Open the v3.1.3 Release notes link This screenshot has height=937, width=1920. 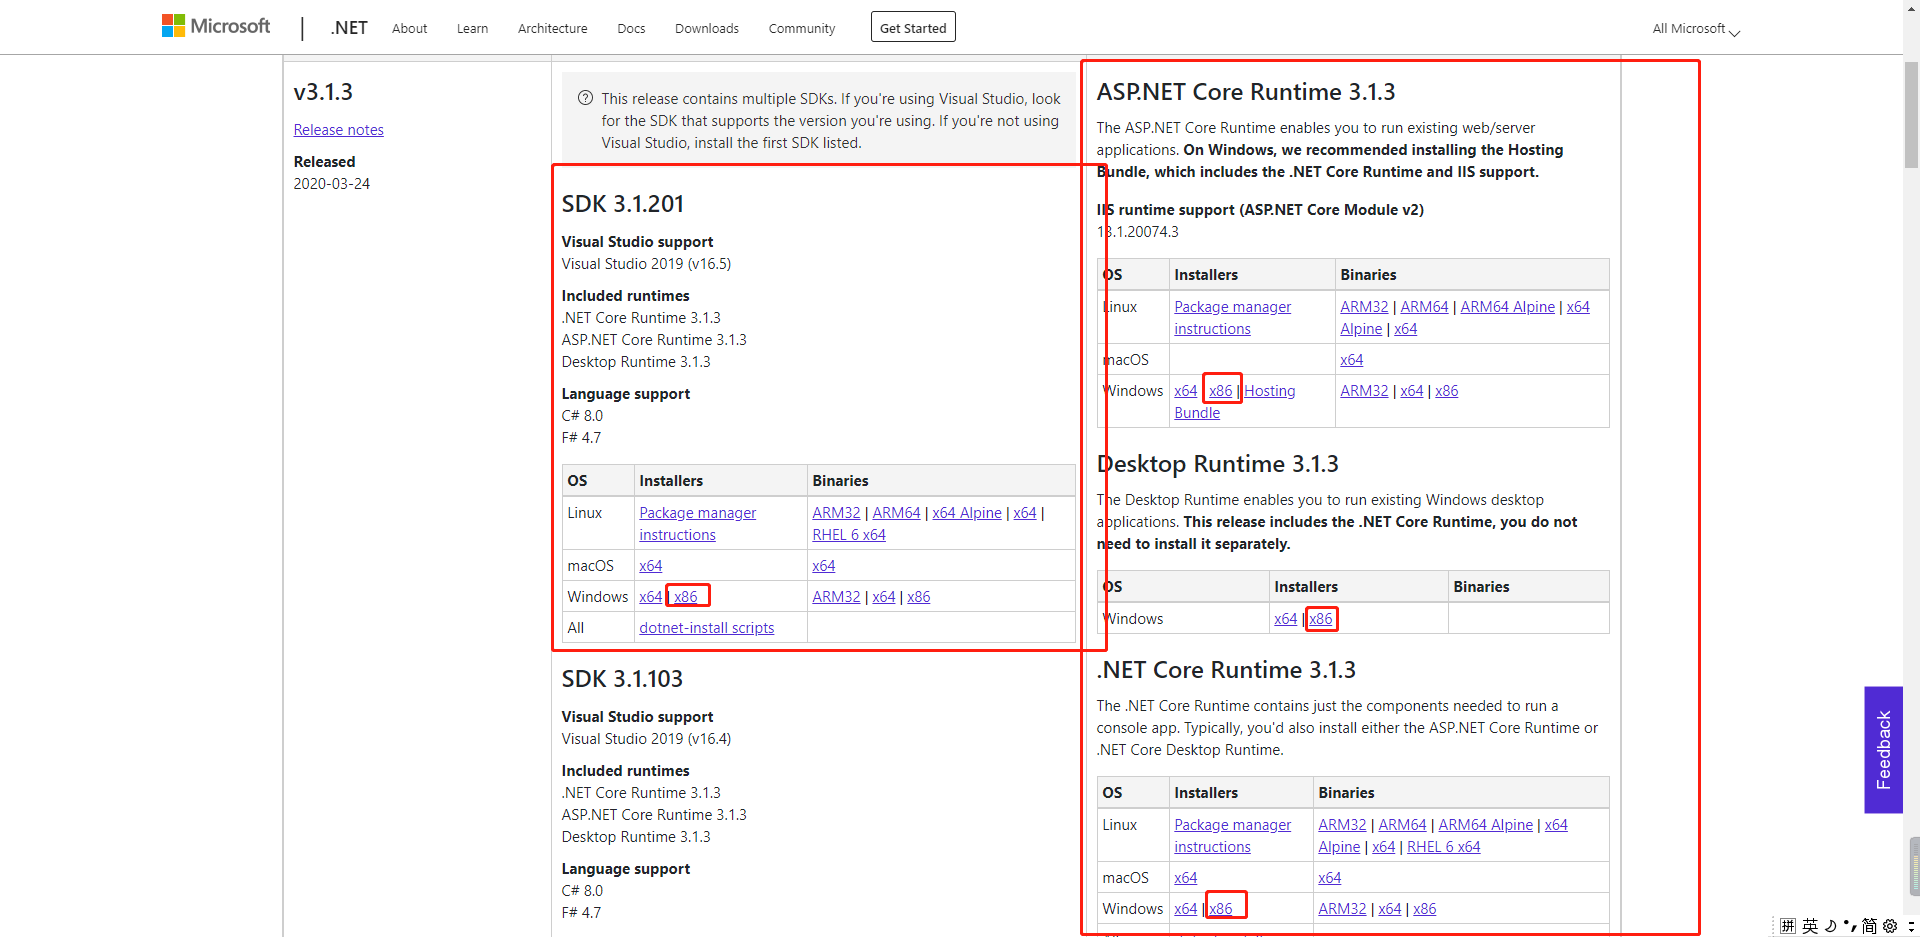click(x=338, y=130)
